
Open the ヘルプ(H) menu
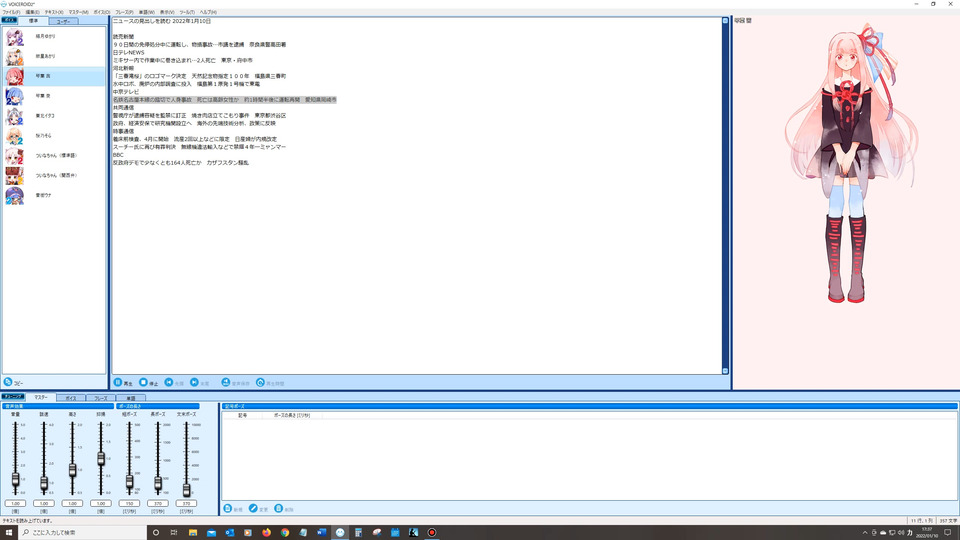(x=208, y=12)
